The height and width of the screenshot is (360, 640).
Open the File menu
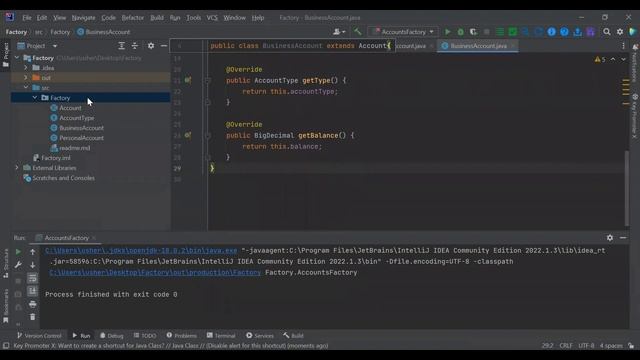(x=27, y=18)
